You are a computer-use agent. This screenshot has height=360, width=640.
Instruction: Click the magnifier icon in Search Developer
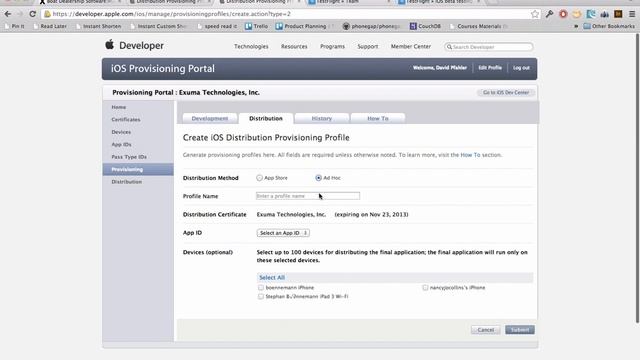pos(449,47)
